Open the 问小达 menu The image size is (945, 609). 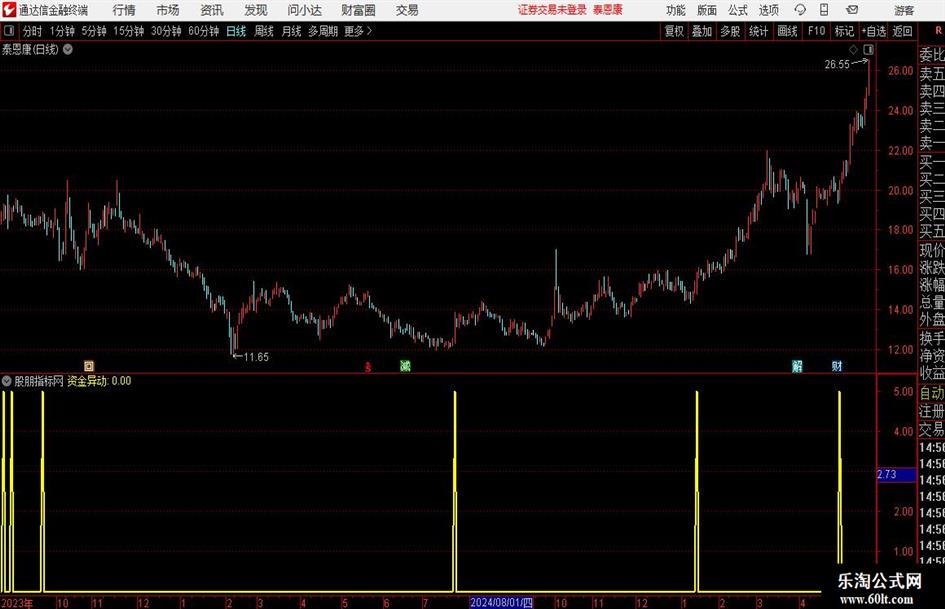pyautogui.click(x=304, y=10)
